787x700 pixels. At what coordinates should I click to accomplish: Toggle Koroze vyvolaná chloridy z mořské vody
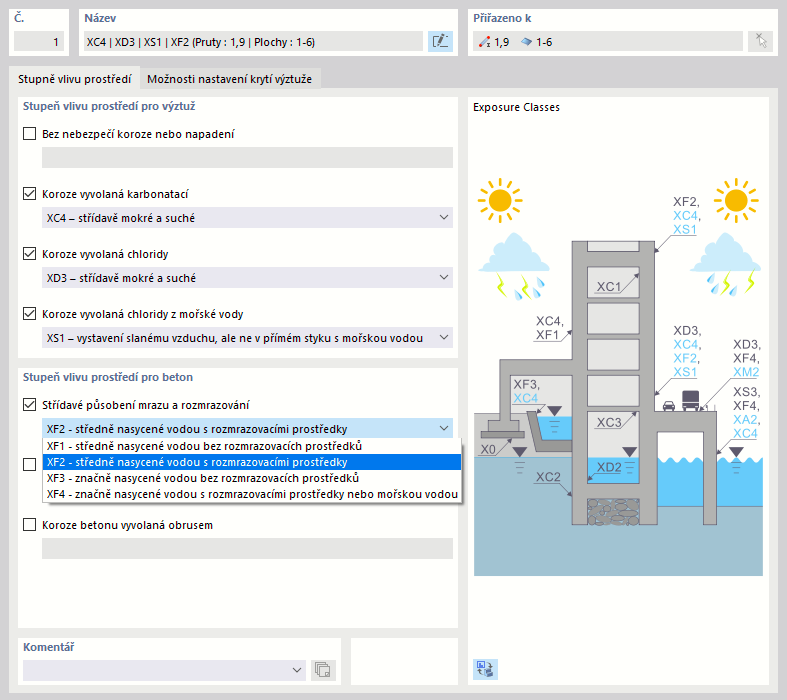[30, 314]
